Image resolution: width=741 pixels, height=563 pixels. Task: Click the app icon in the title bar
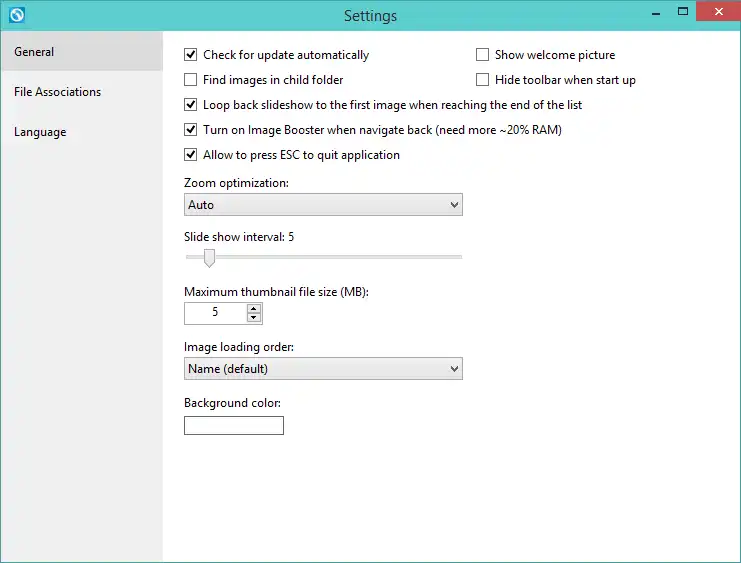pyautogui.click(x=14, y=15)
